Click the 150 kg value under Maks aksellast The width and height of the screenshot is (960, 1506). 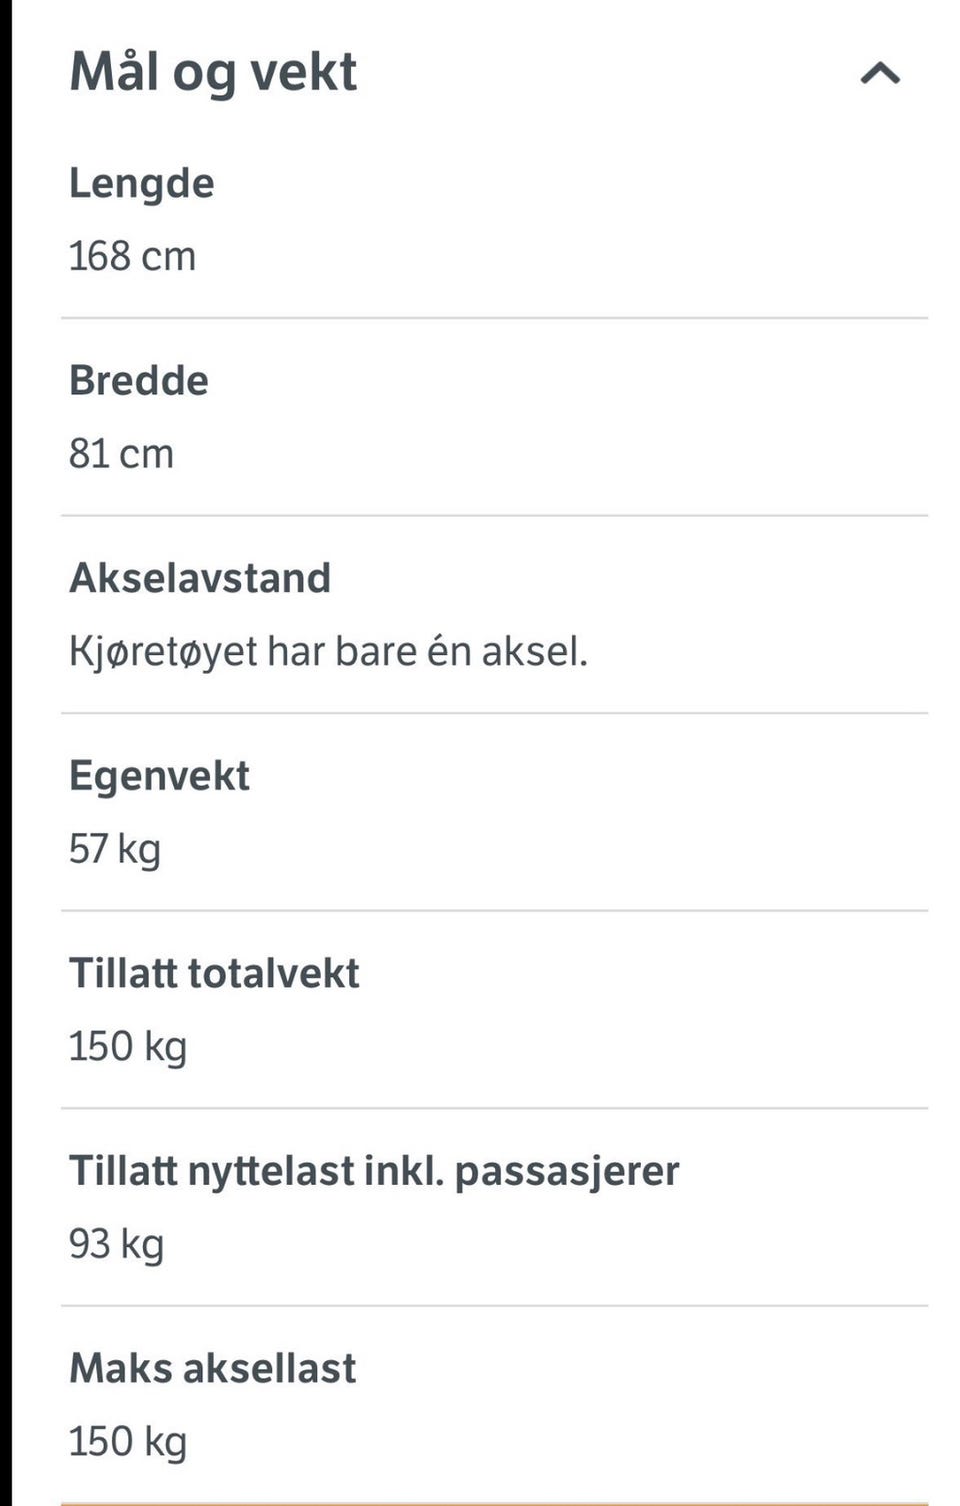coord(128,1442)
